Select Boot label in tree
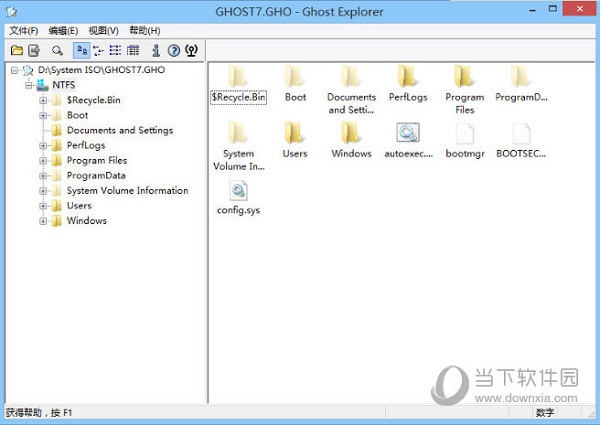The height and width of the screenshot is (425, 600). coord(77,115)
